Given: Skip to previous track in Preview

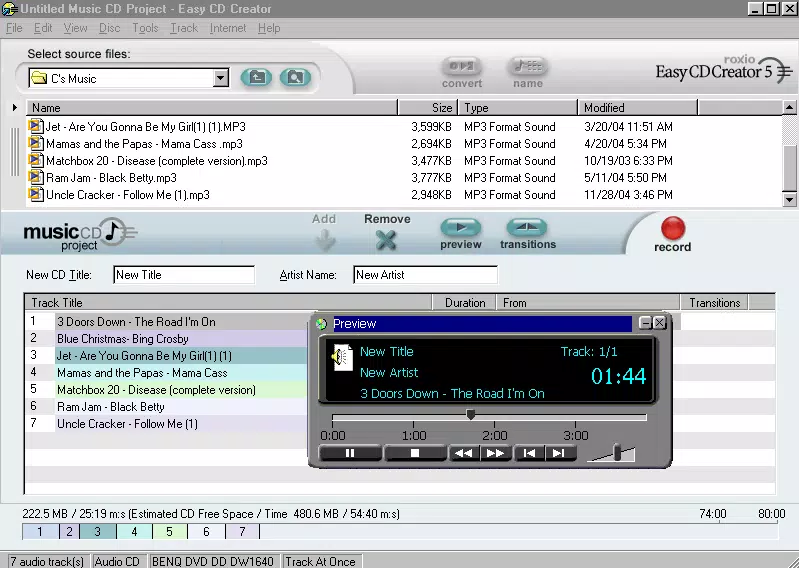Looking at the screenshot, I should (x=529, y=453).
